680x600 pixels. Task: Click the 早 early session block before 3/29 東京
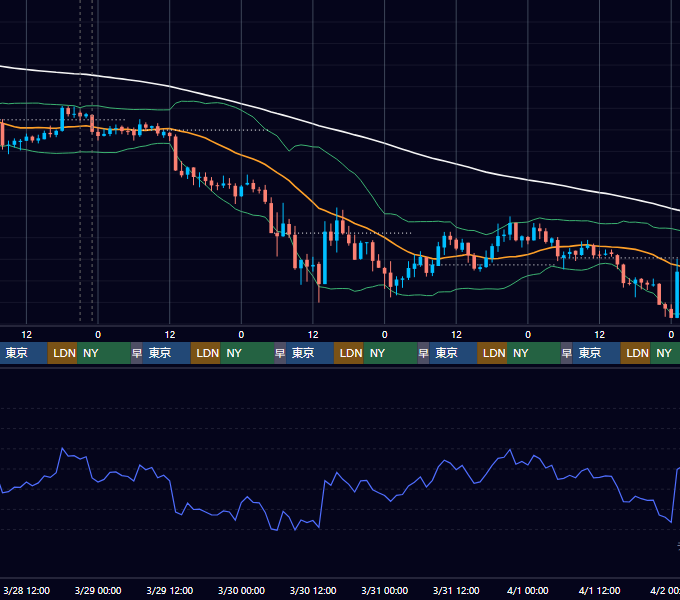pos(137,353)
